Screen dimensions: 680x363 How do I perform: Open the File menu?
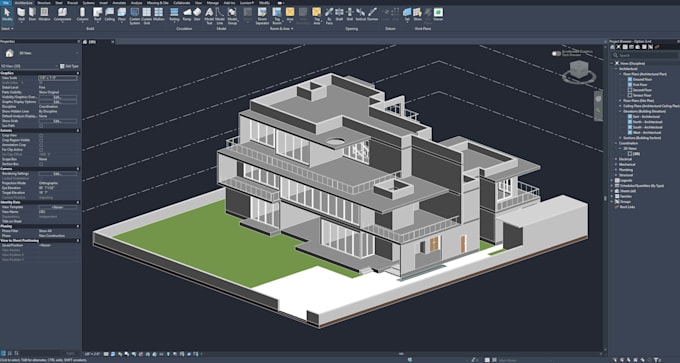(6, 3)
